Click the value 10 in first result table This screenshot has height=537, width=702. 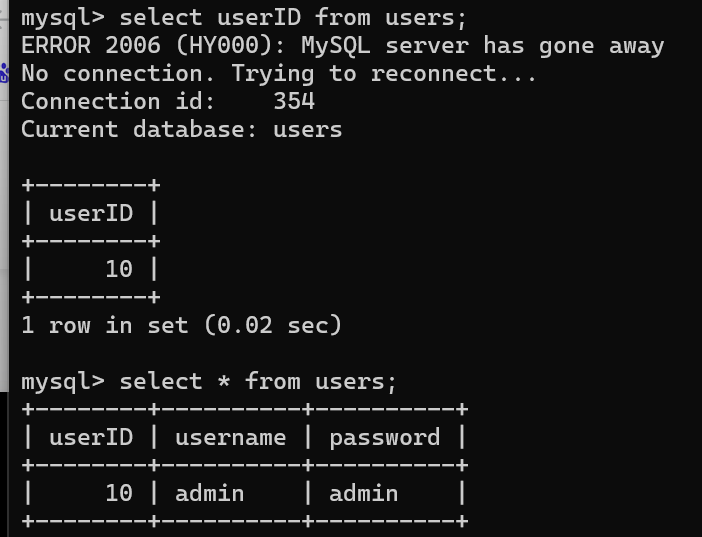click(x=118, y=270)
